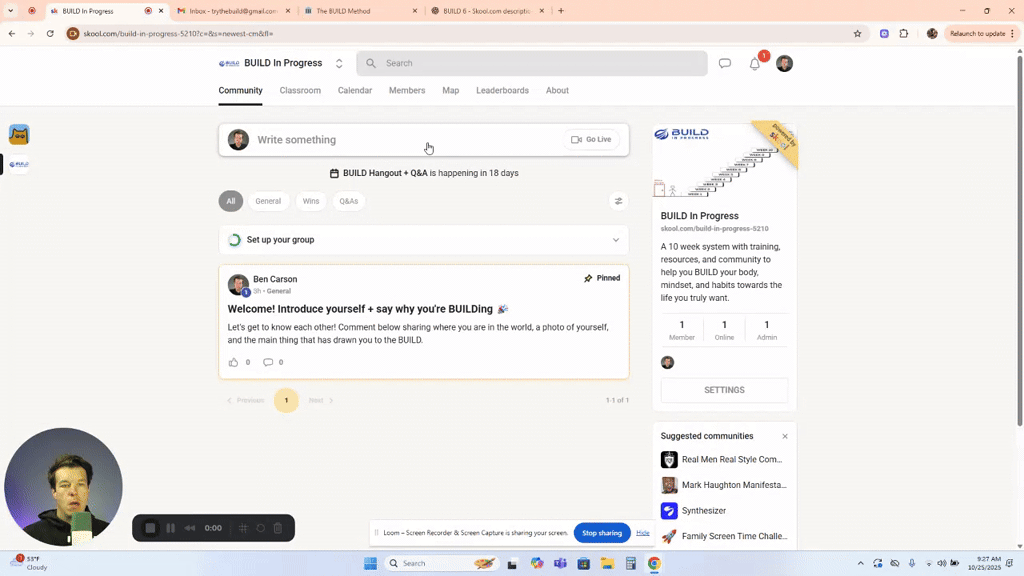Toggle the Wins feed filter
Viewport: 1024px width, 576px height.
click(x=310, y=200)
